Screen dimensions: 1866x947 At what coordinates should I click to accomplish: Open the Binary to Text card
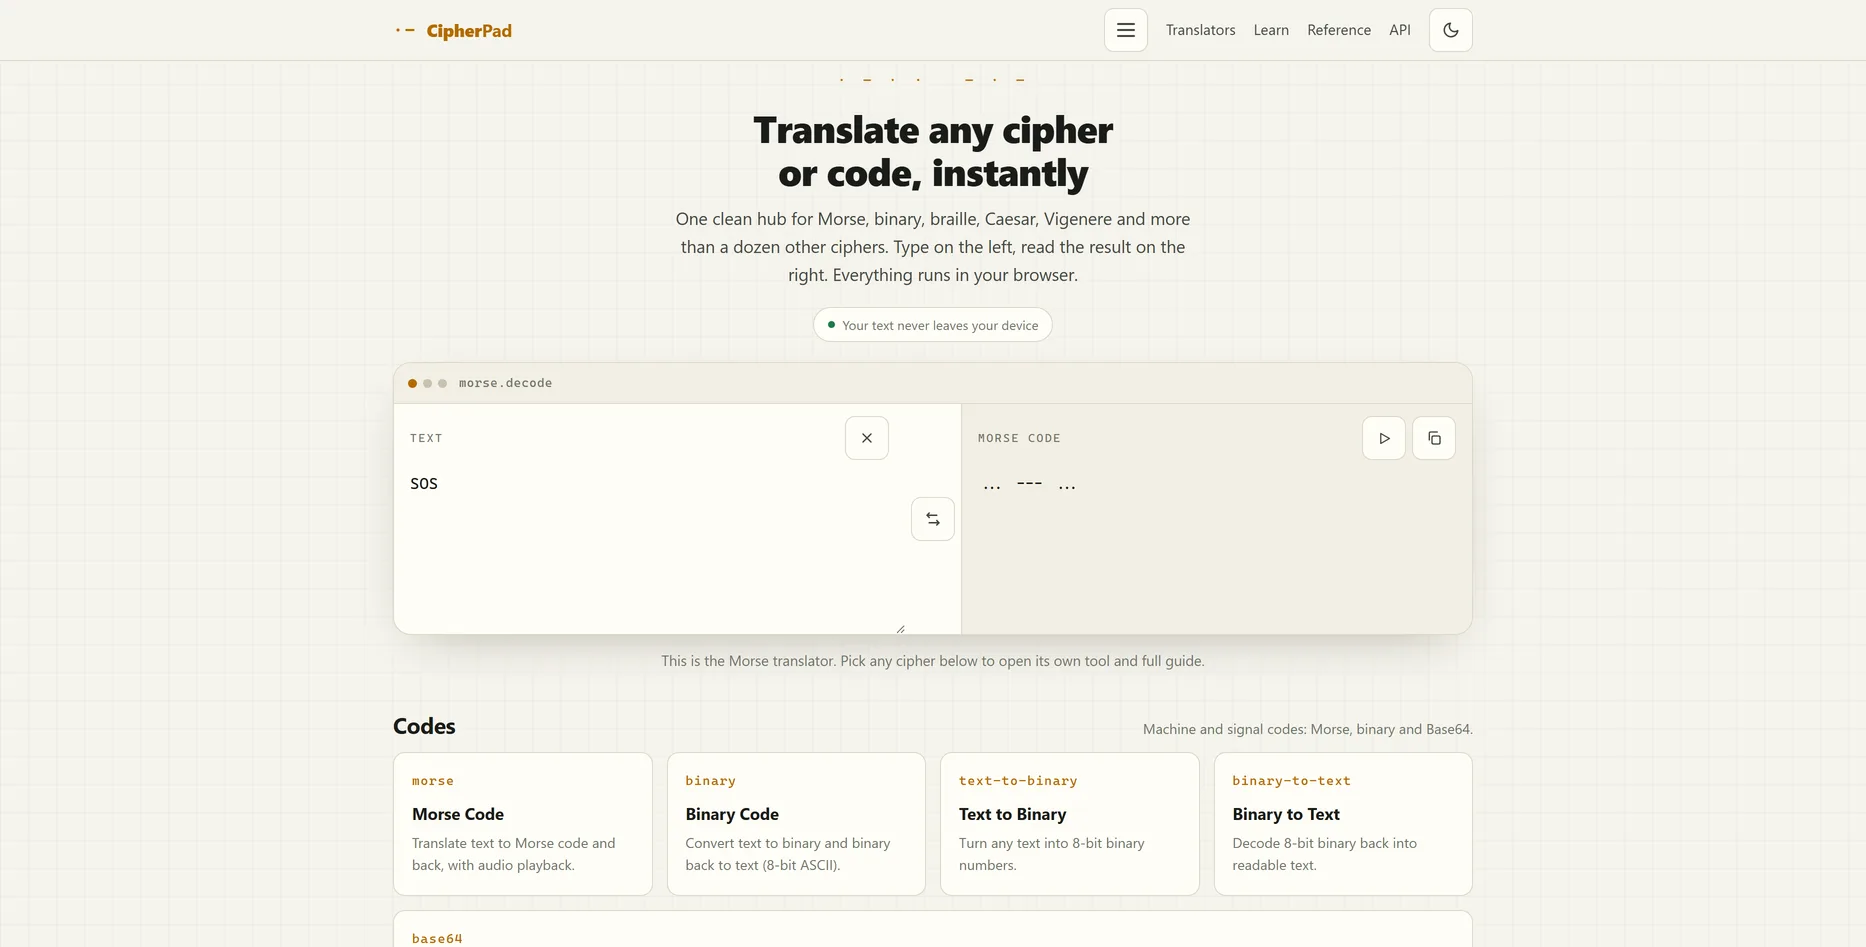click(1343, 824)
